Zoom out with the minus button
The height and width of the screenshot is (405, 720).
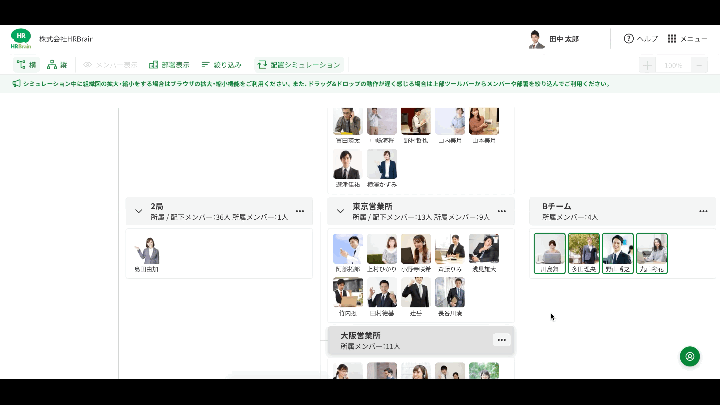point(699,65)
